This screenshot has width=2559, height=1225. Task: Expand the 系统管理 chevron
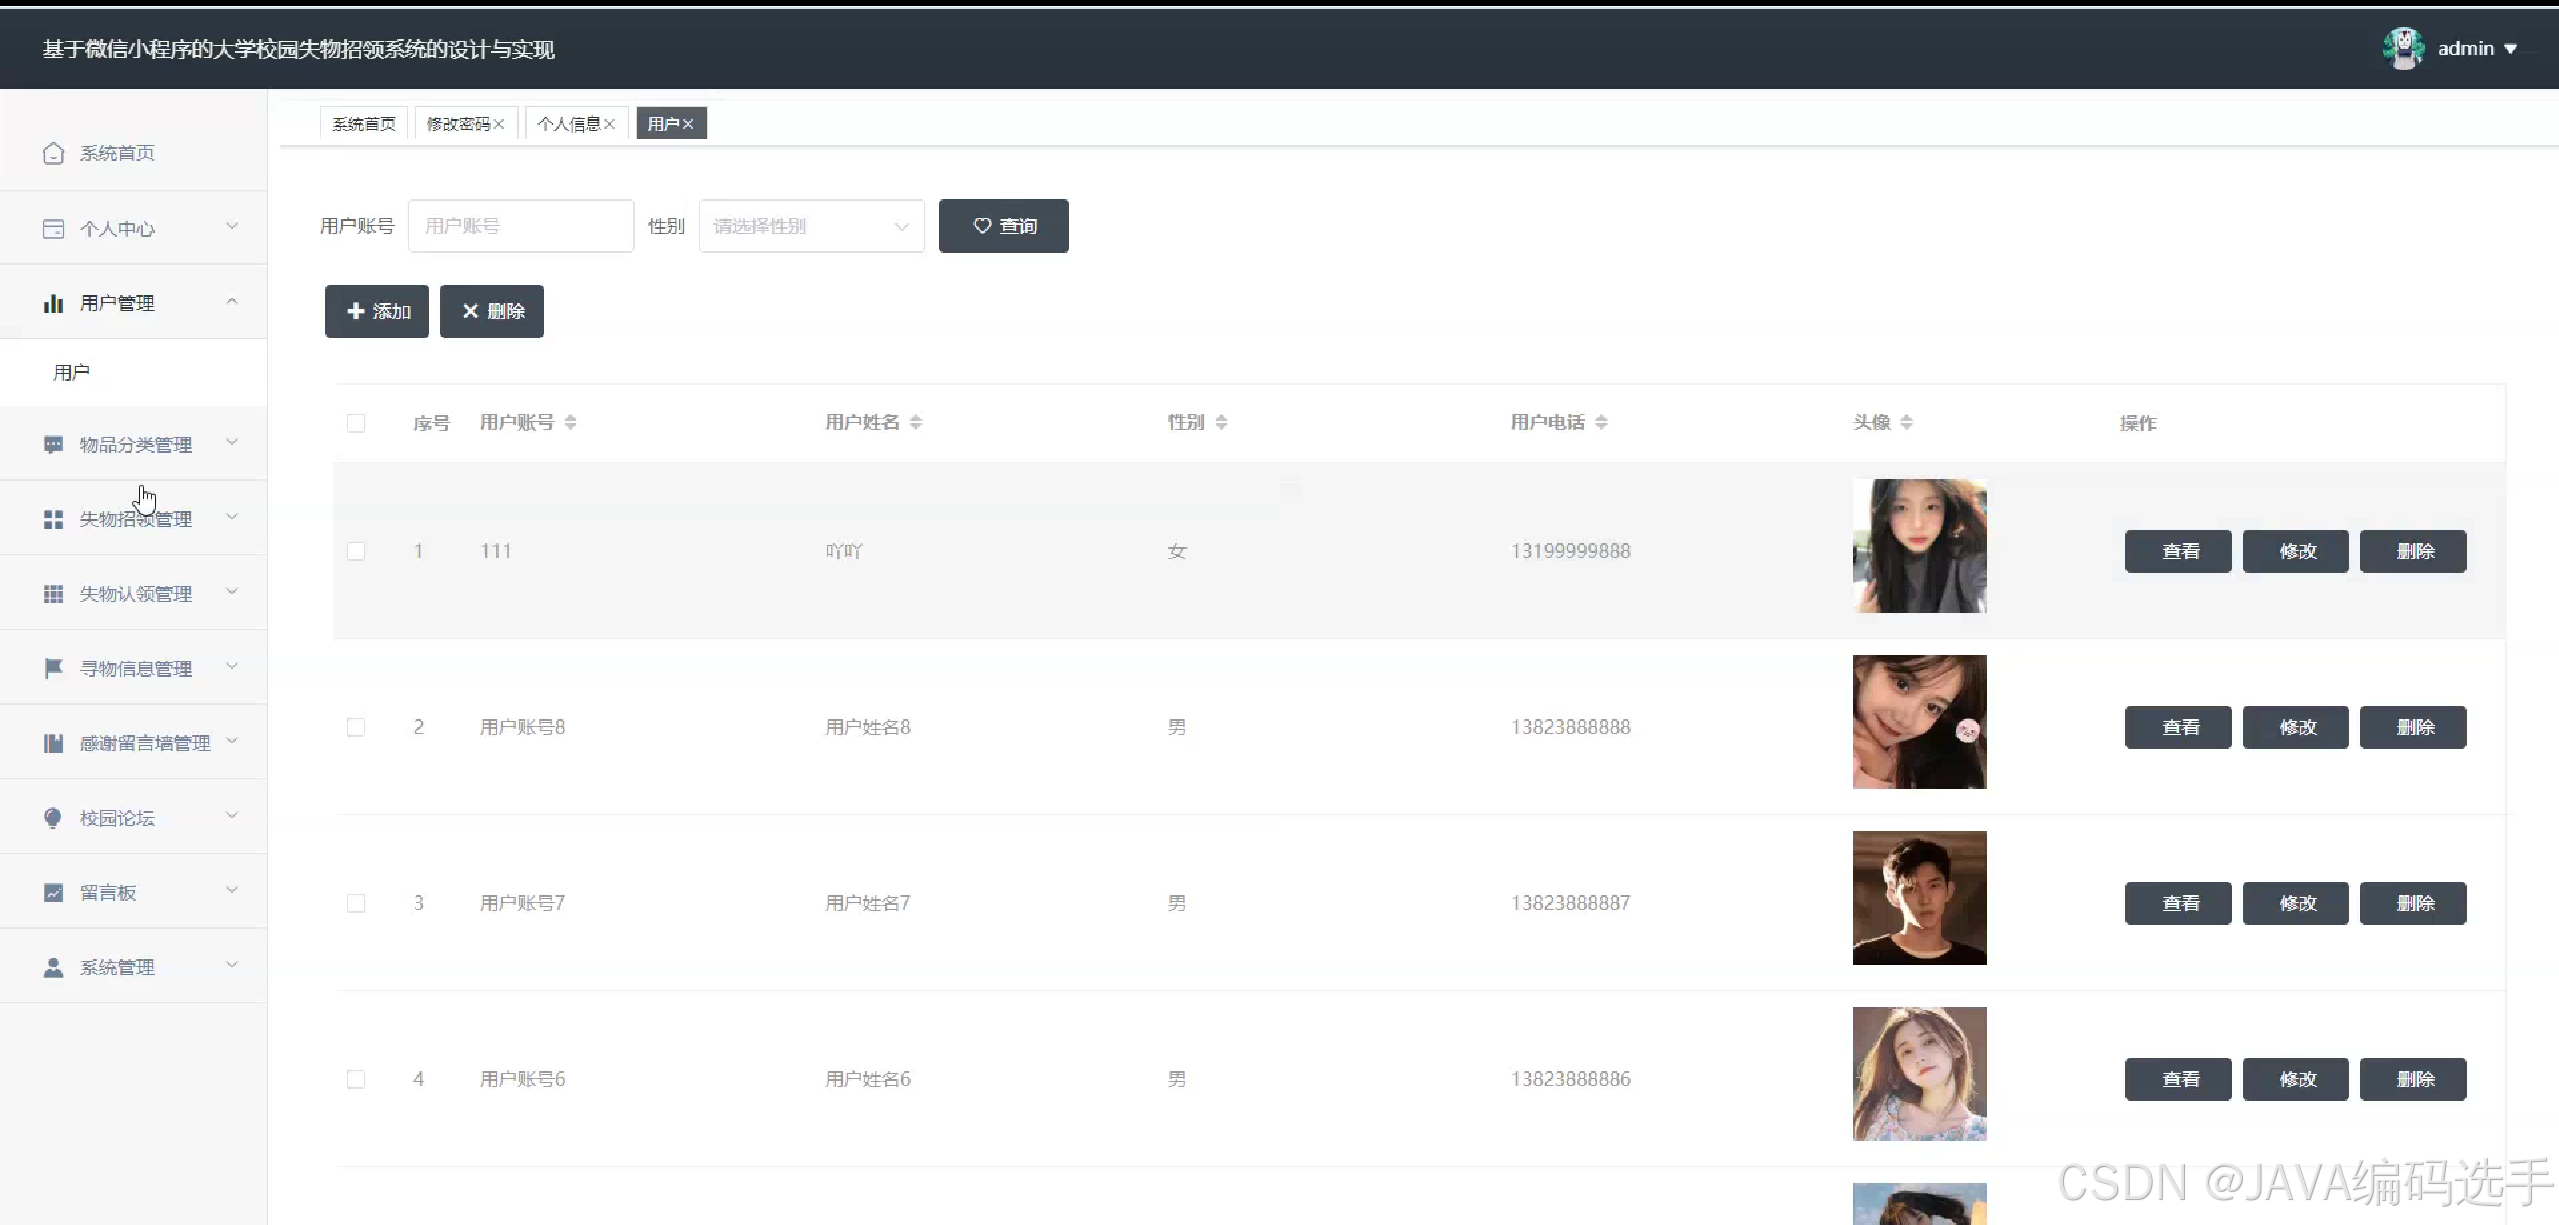[x=232, y=965]
